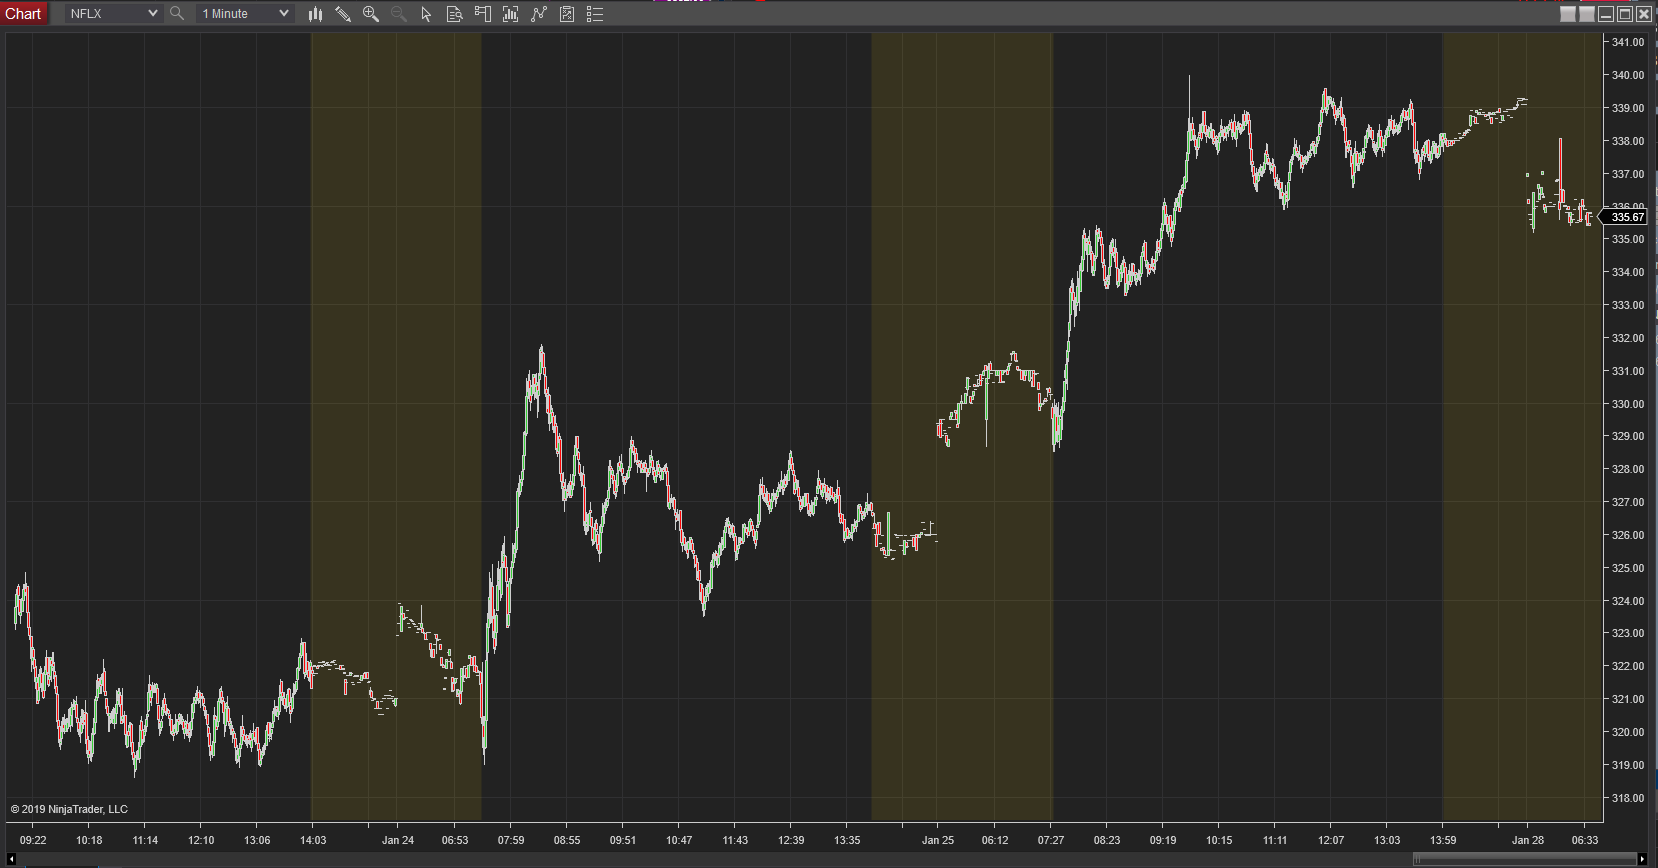Click the 07:59 time axis label
Viewport: 1658px width, 868px height.
pos(511,840)
